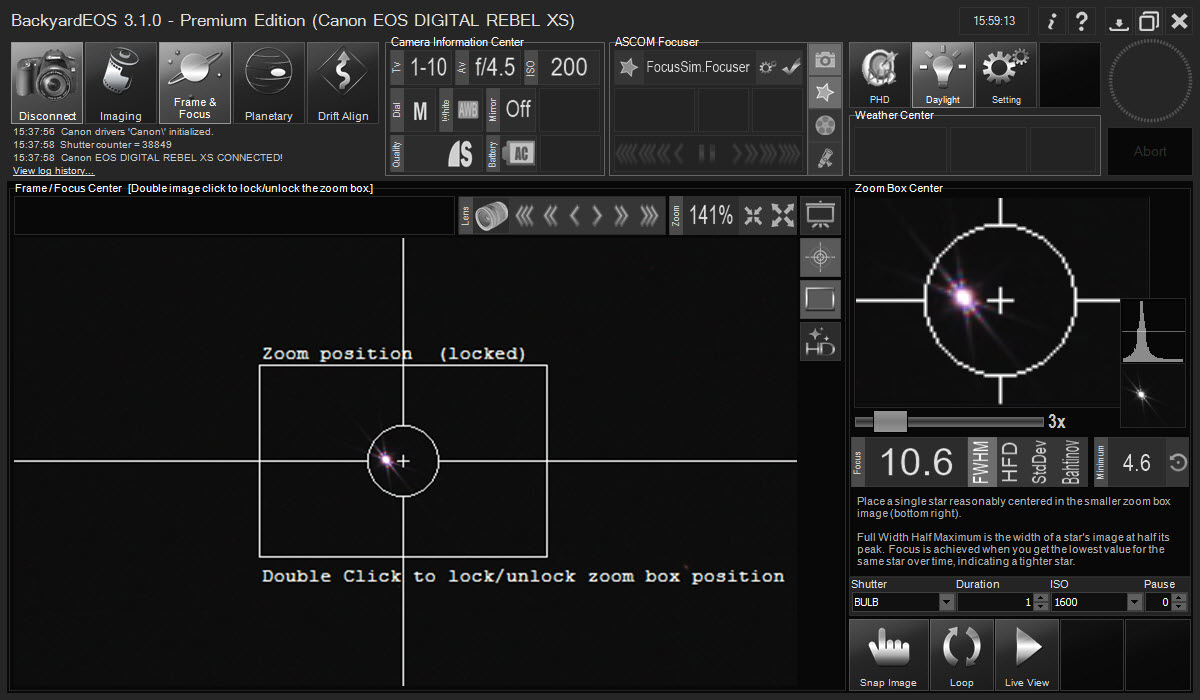
Task: Switch to Planetary mode
Action: click(x=269, y=83)
